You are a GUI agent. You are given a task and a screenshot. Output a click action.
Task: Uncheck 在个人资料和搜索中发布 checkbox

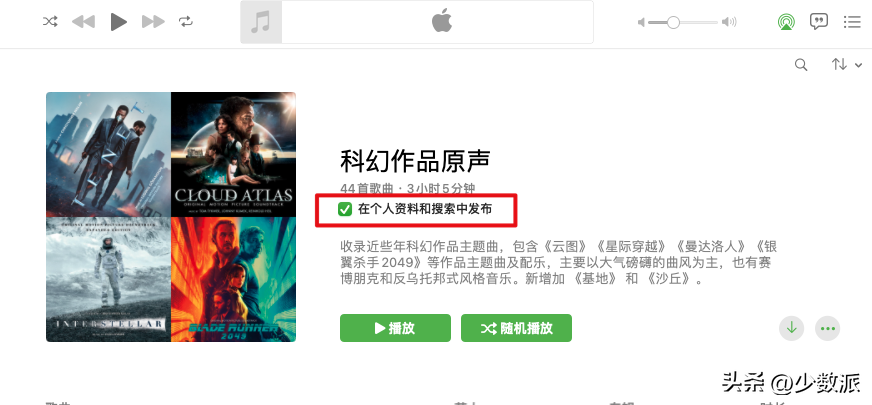(345, 210)
